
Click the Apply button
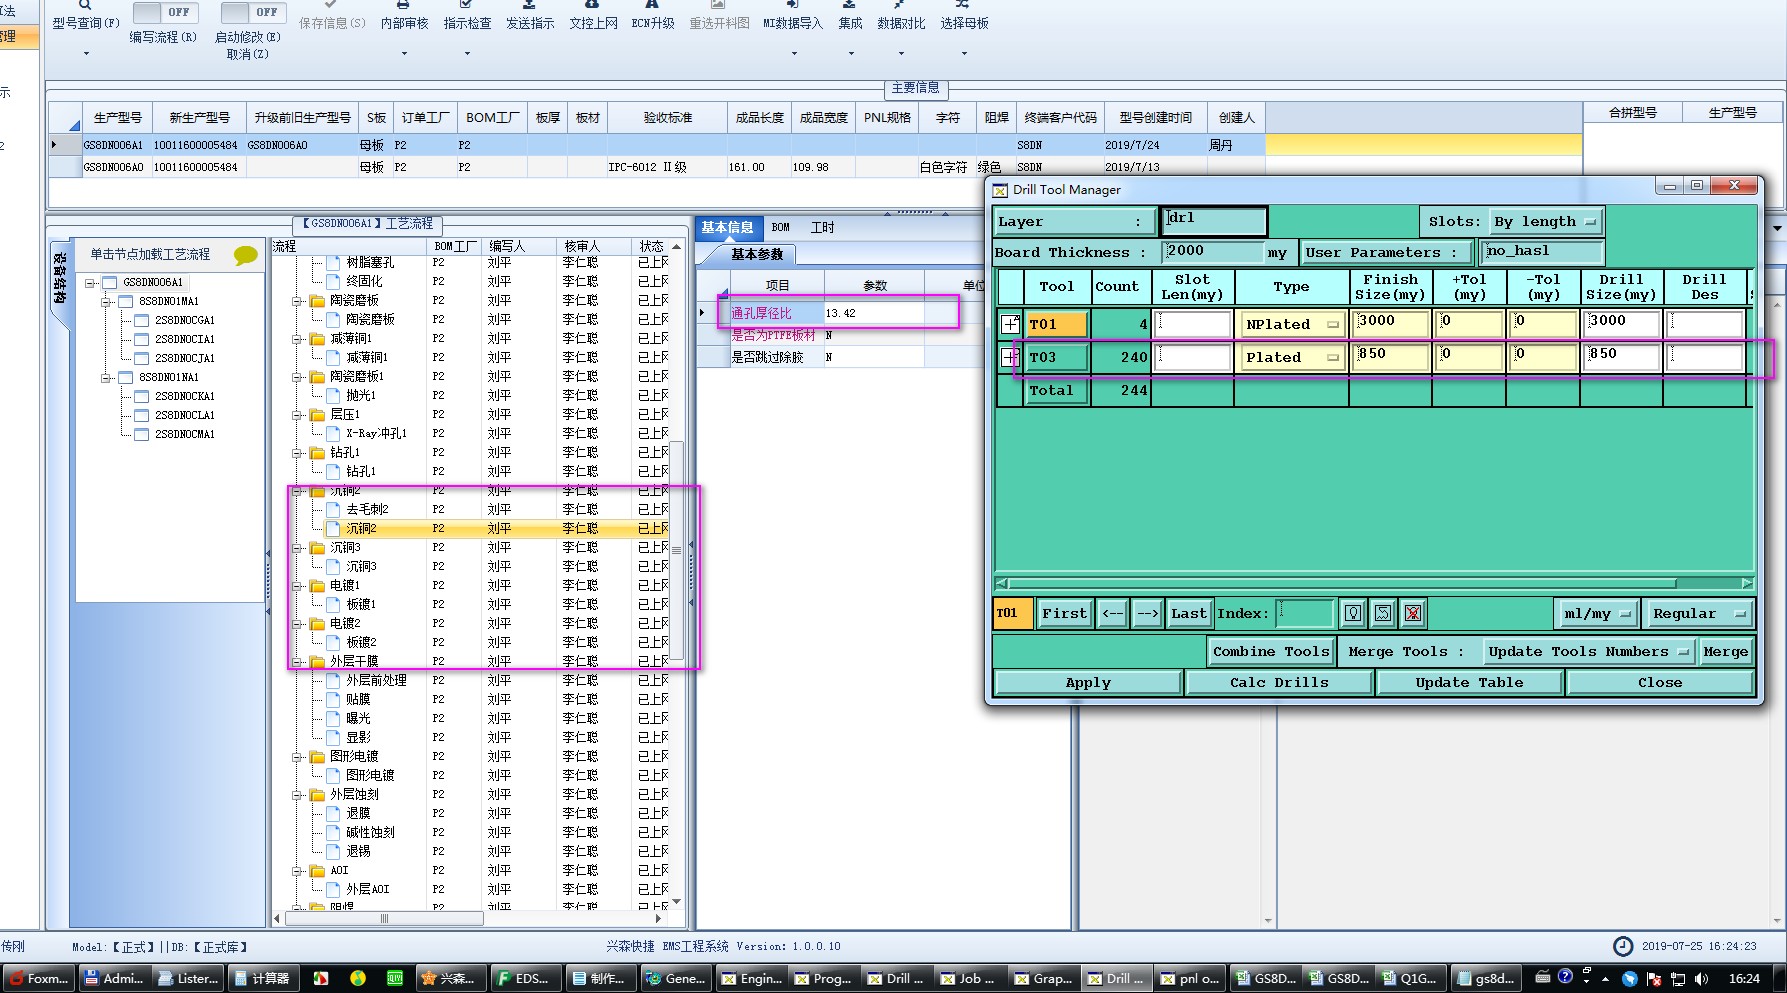pyautogui.click(x=1088, y=682)
